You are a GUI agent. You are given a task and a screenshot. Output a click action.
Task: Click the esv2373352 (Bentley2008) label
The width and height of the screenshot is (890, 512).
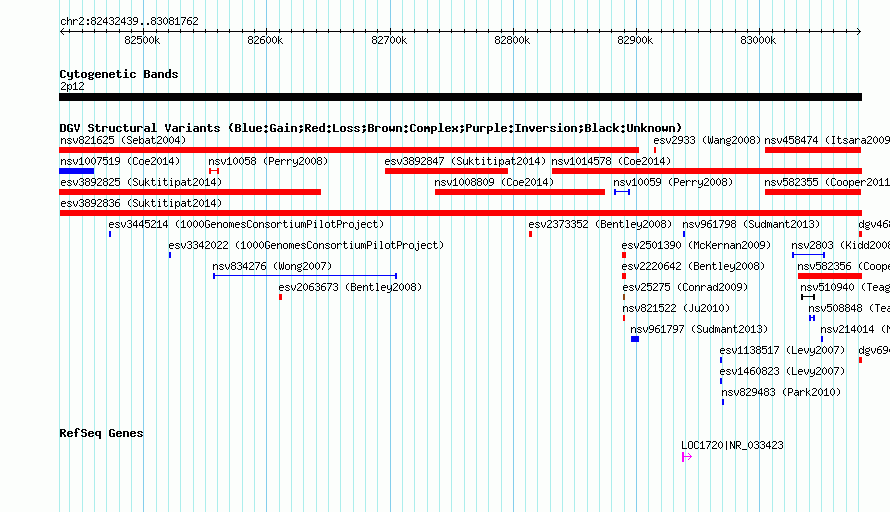[x=600, y=224]
